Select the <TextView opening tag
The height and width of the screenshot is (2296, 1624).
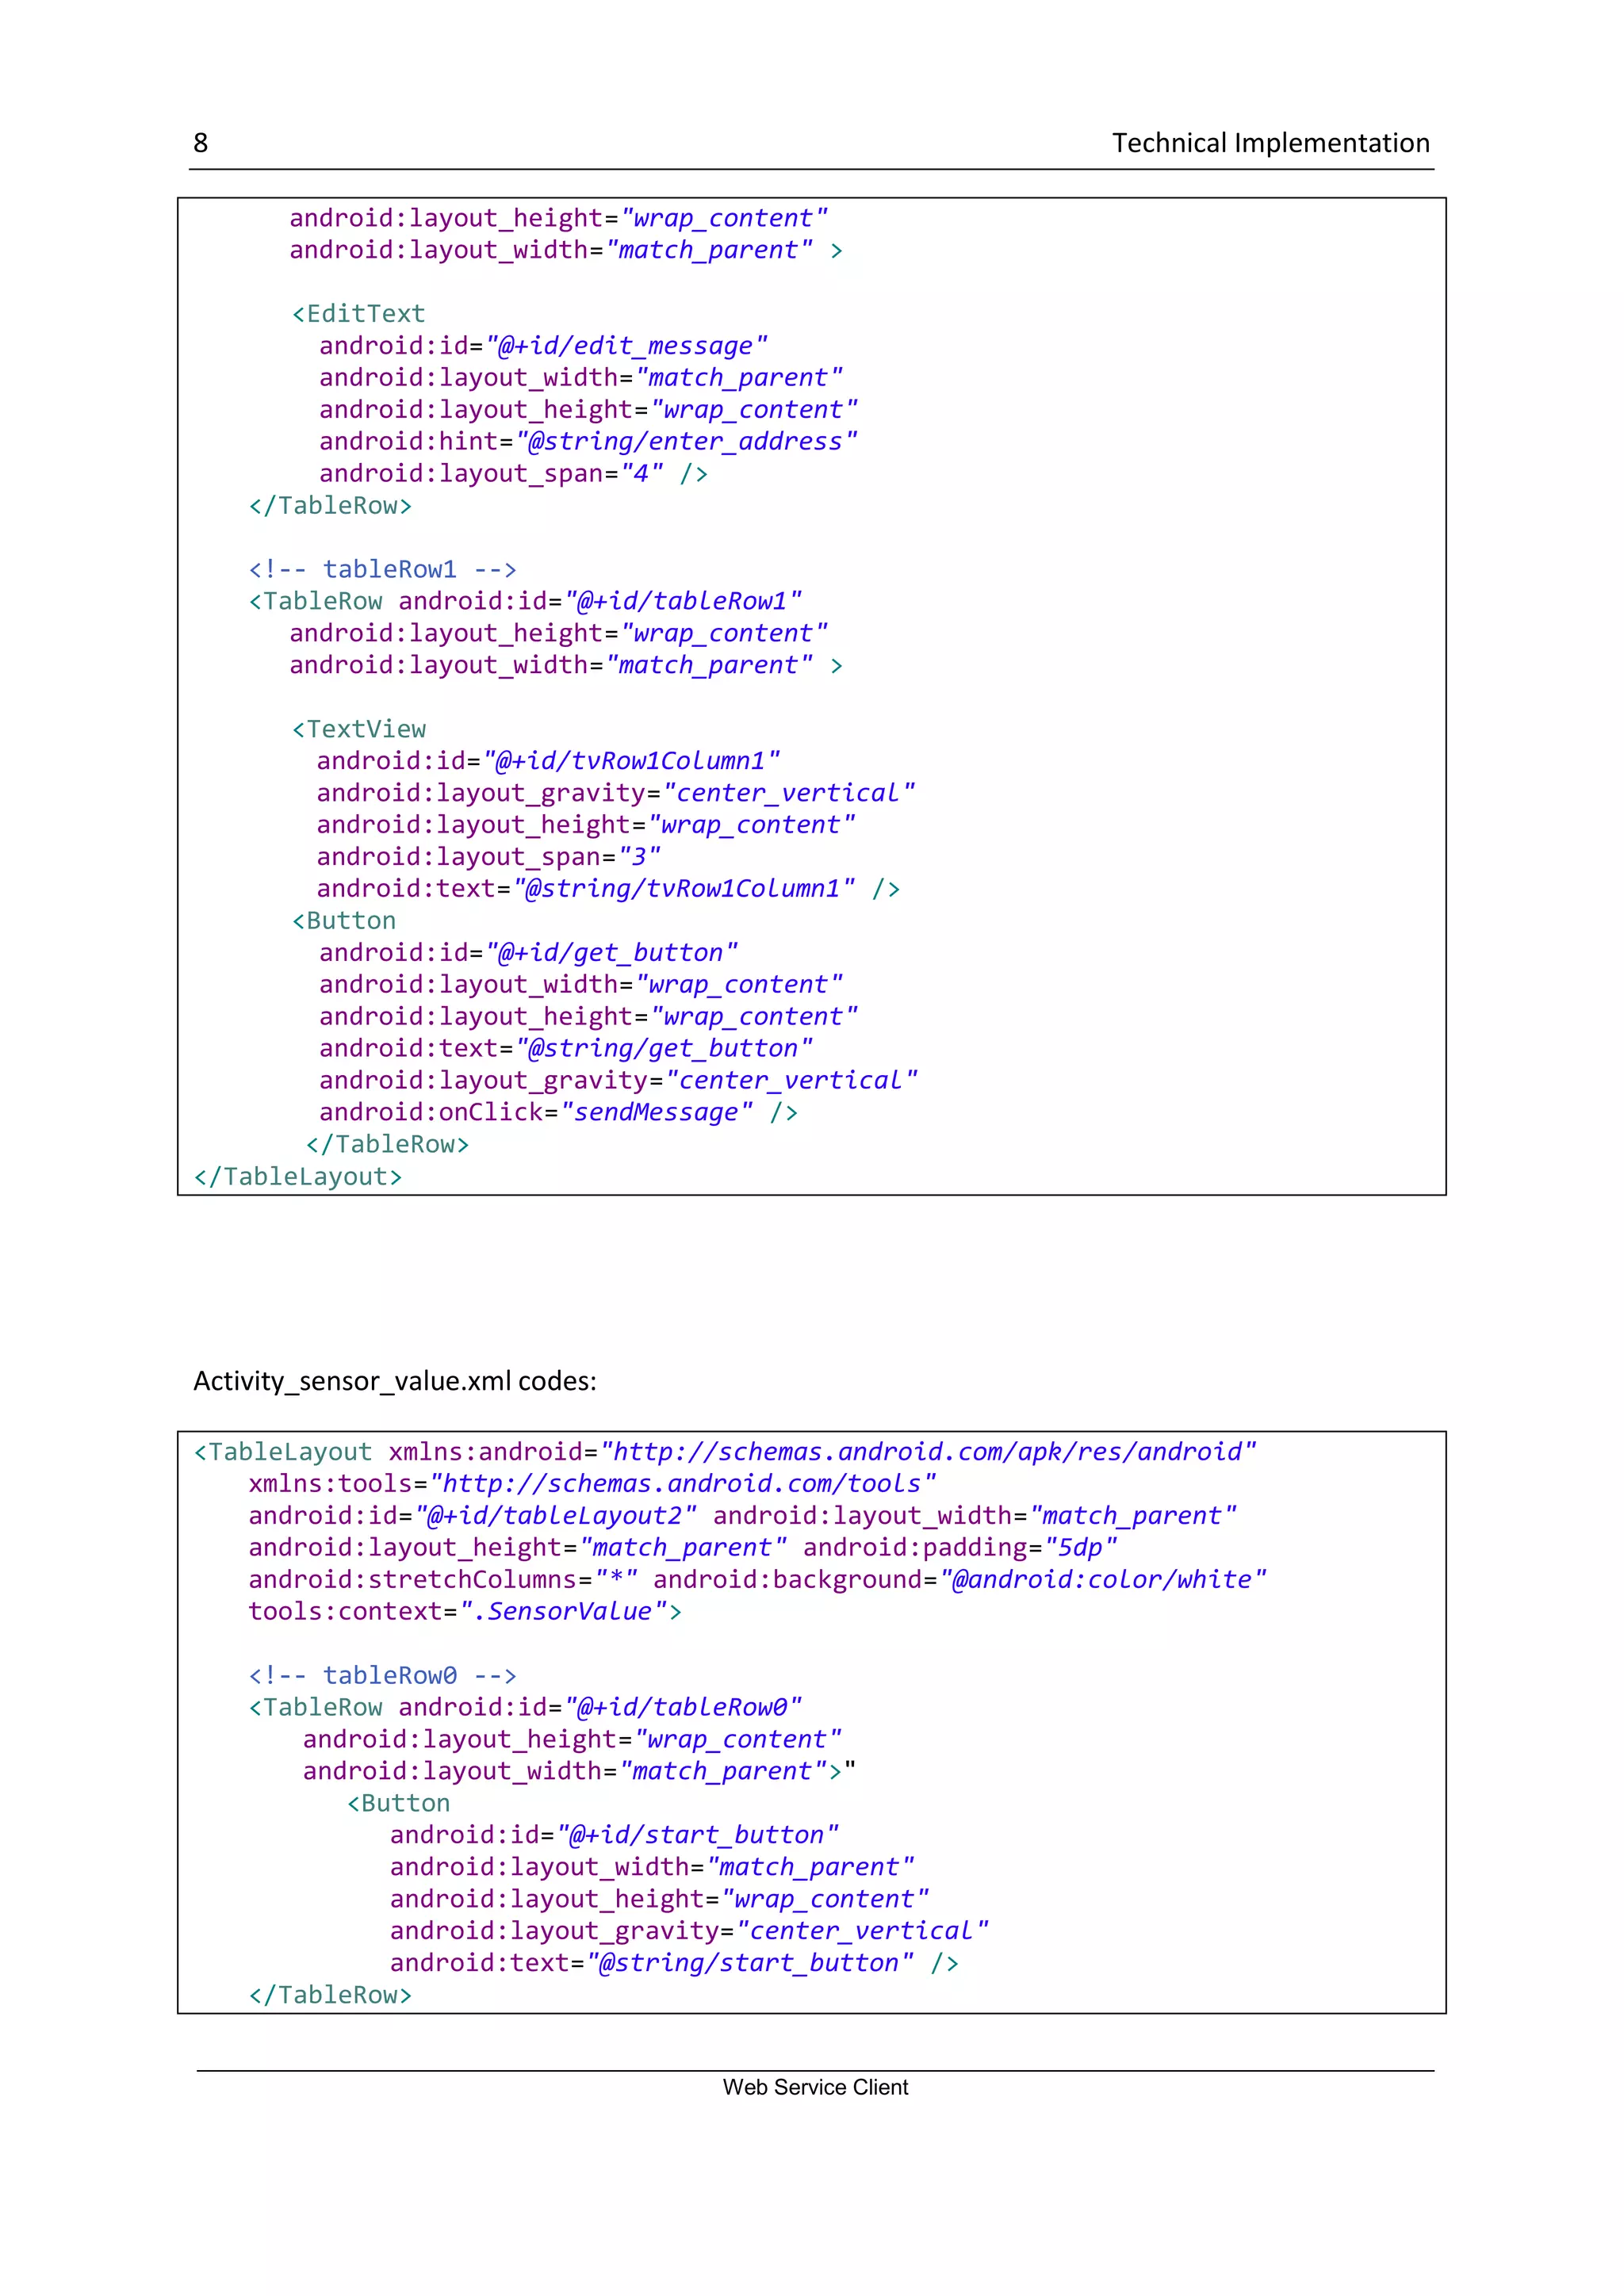click(x=358, y=729)
